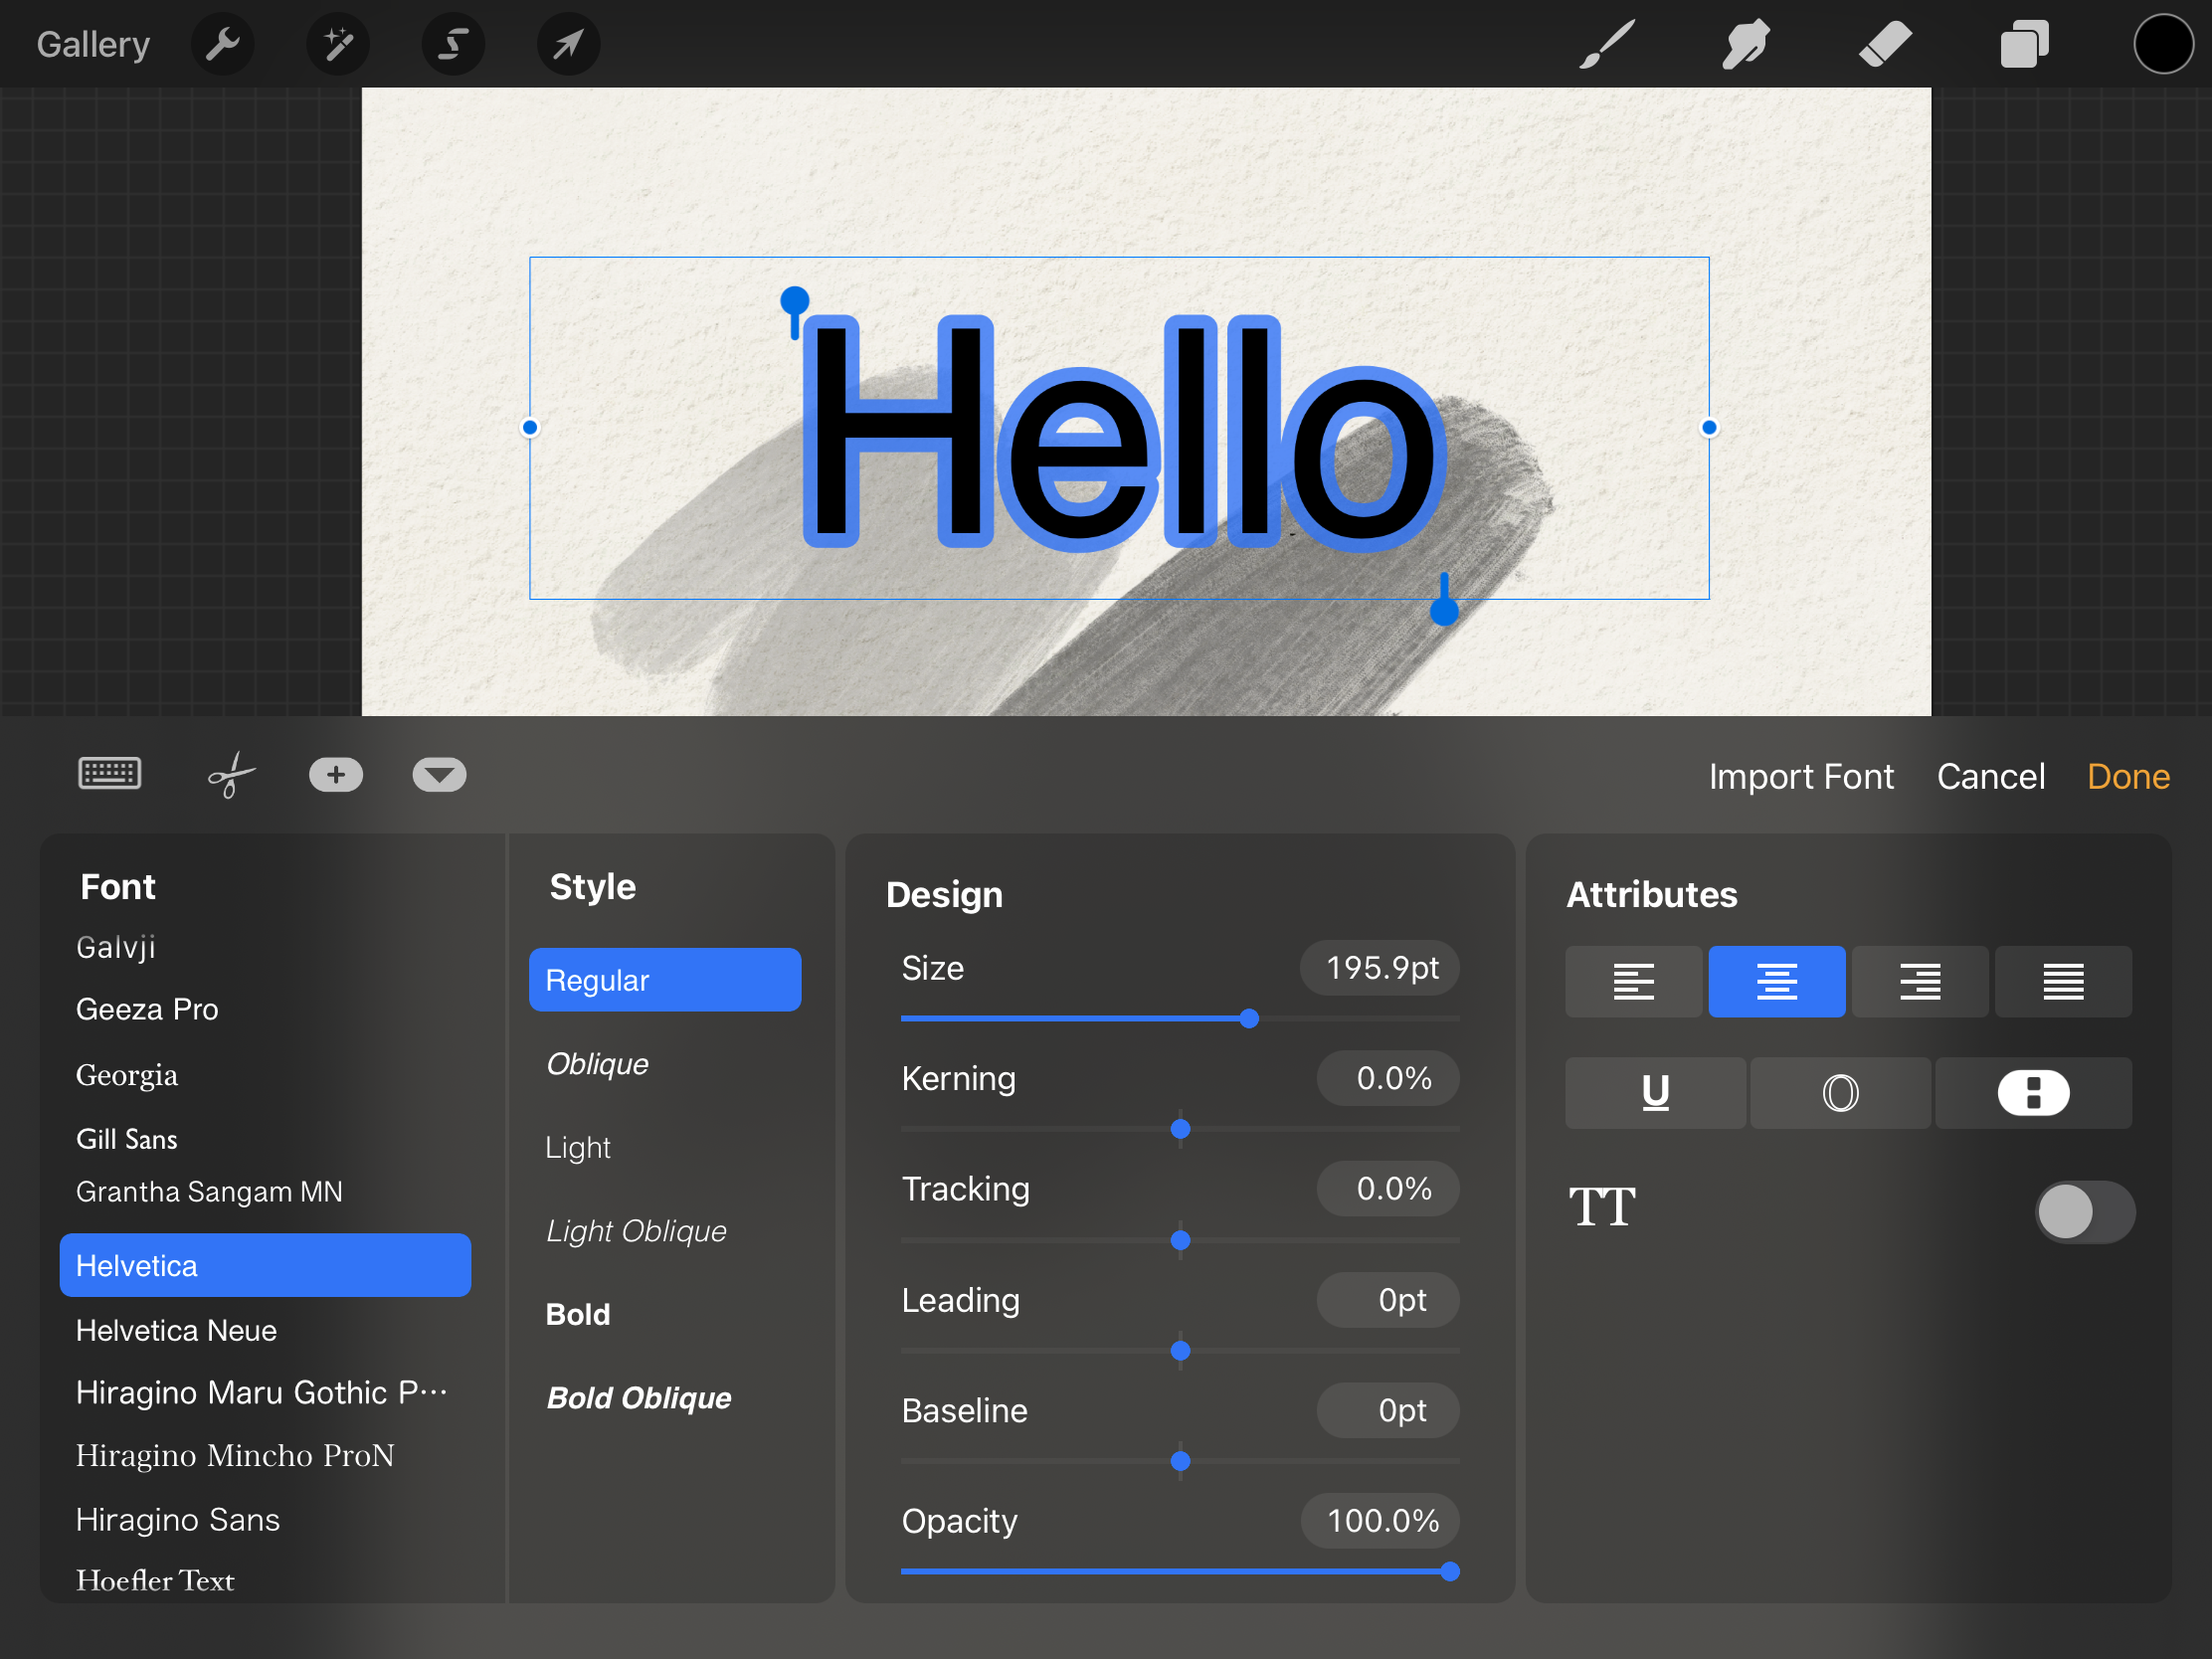Select Helvetica Neue font
The image size is (2212, 1659).
tap(174, 1330)
